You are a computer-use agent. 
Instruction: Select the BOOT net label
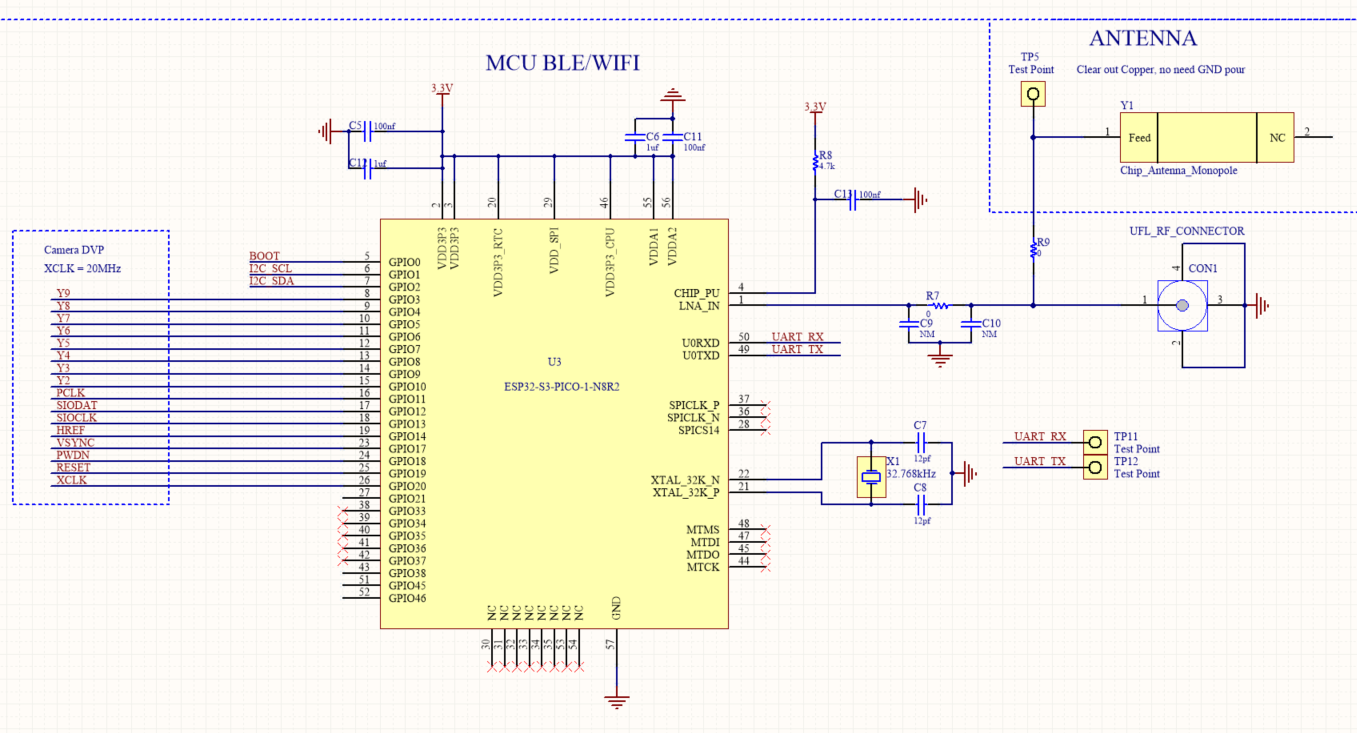(264, 256)
